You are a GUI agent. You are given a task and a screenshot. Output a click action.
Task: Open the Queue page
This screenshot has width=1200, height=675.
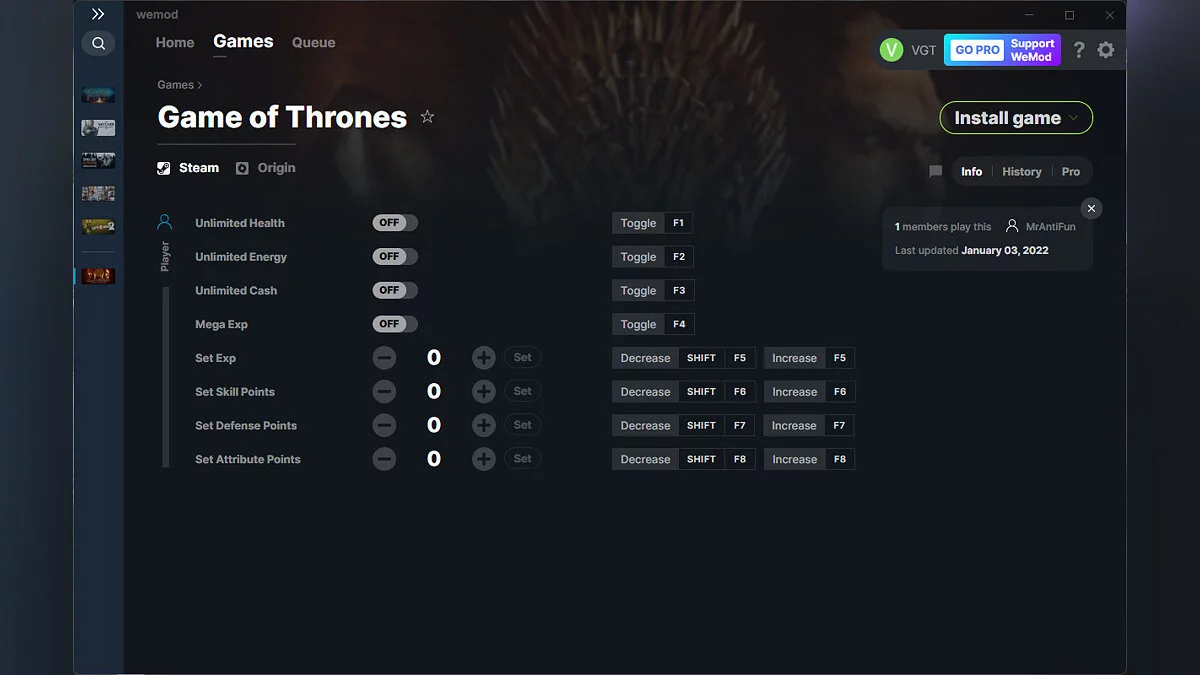(313, 42)
